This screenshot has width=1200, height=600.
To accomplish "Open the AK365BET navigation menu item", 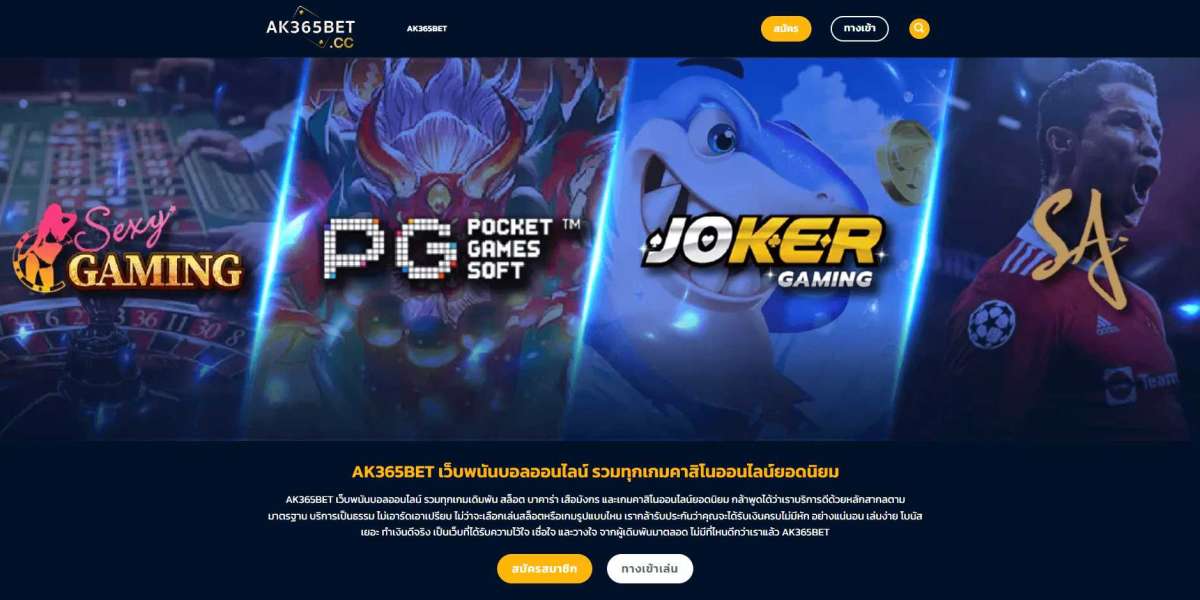I will click(x=427, y=29).
